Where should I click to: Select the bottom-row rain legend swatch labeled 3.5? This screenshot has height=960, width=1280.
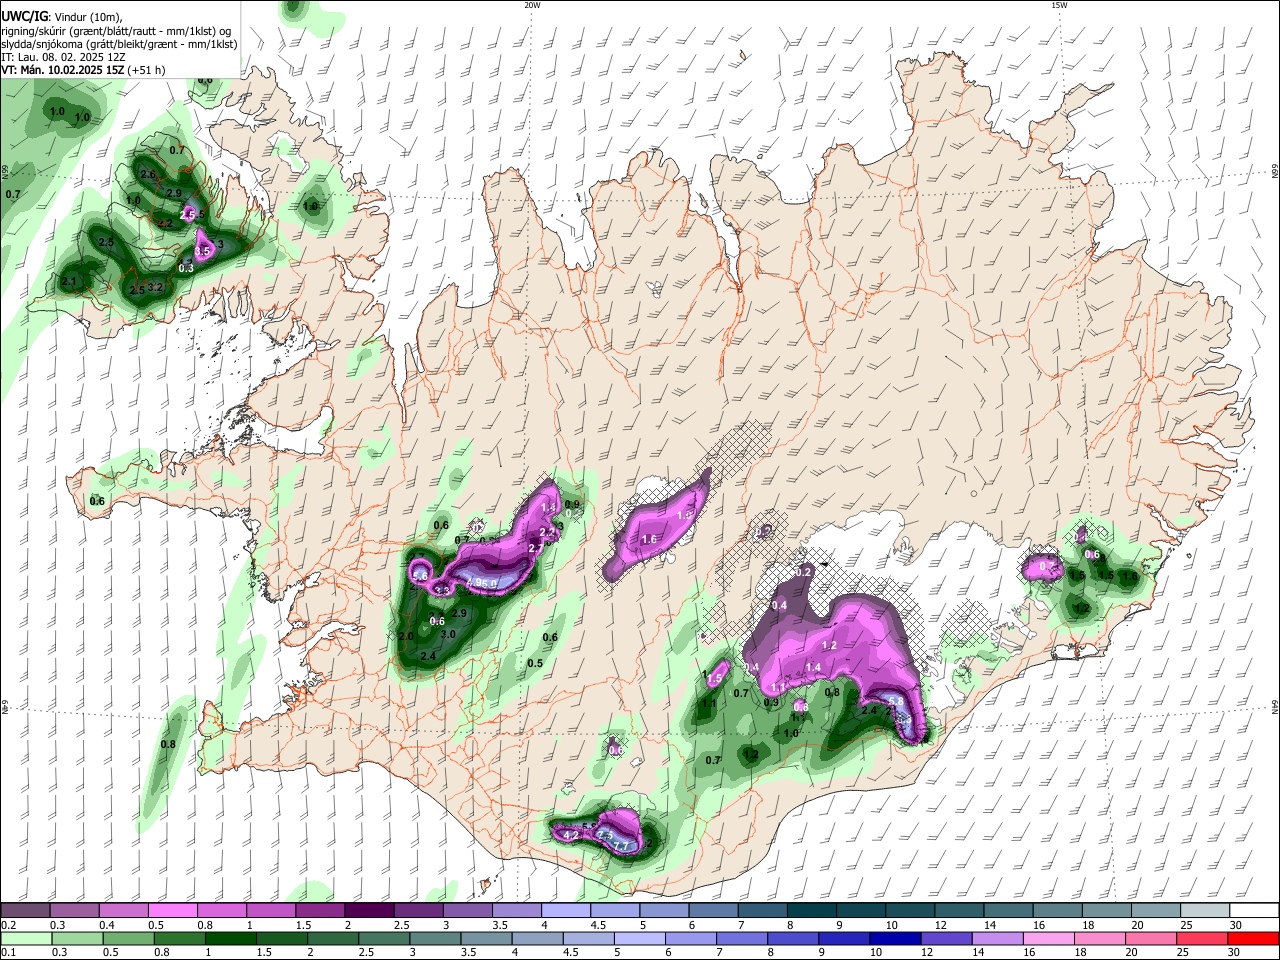point(486,938)
